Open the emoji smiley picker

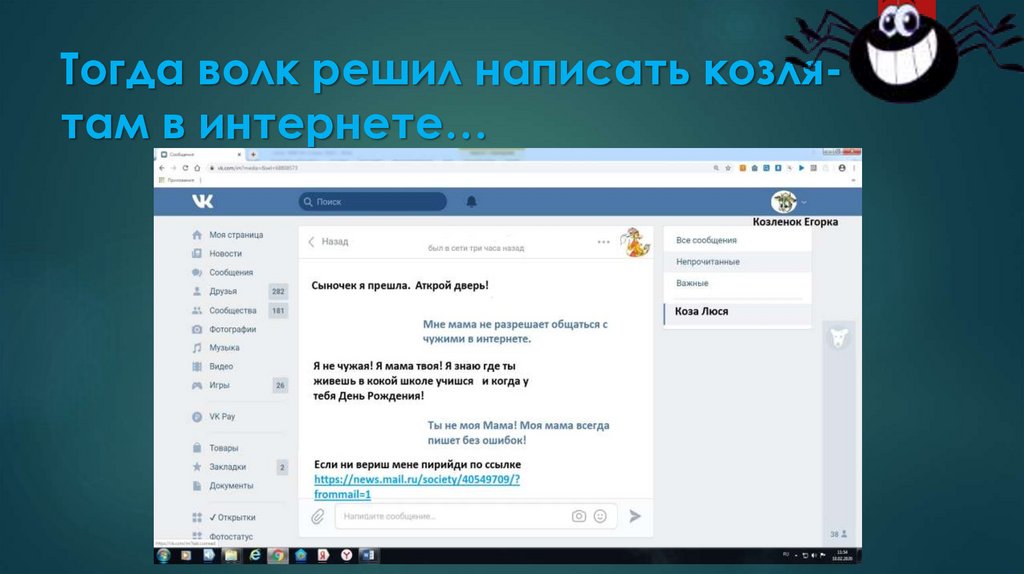pyautogui.click(x=600, y=517)
